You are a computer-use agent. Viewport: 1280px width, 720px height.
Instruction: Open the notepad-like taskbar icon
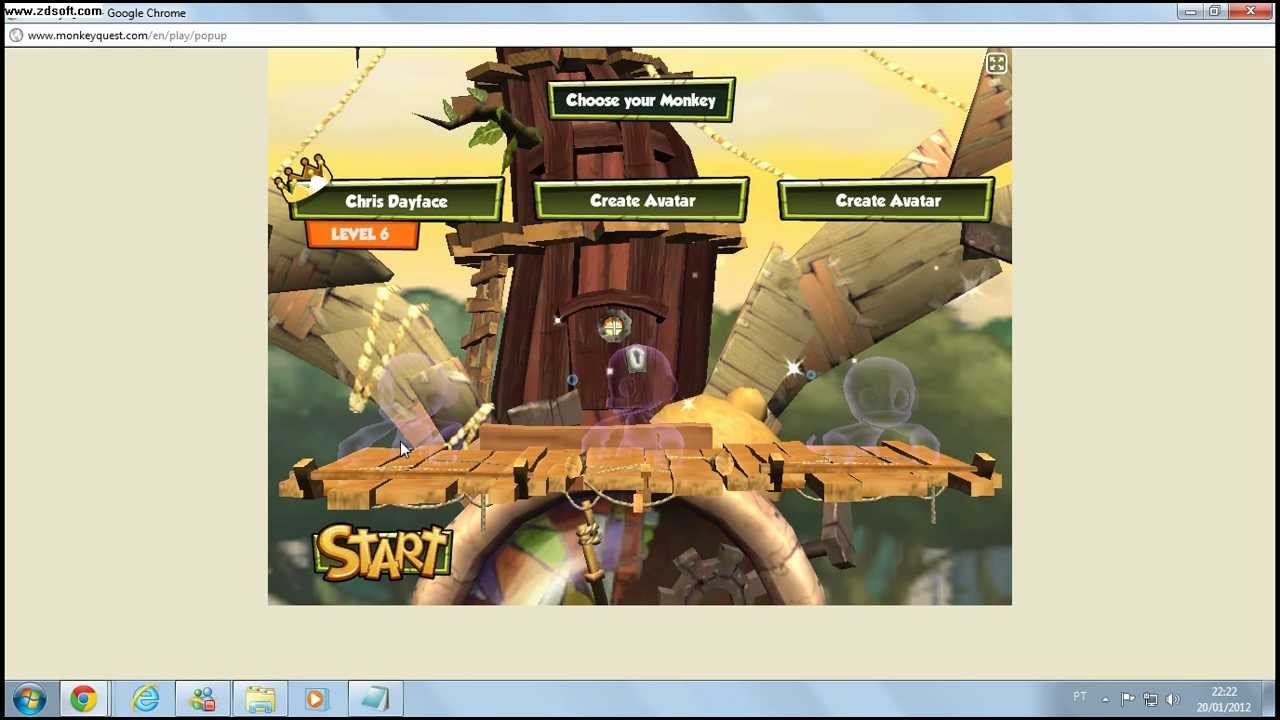[x=375, y=699]
